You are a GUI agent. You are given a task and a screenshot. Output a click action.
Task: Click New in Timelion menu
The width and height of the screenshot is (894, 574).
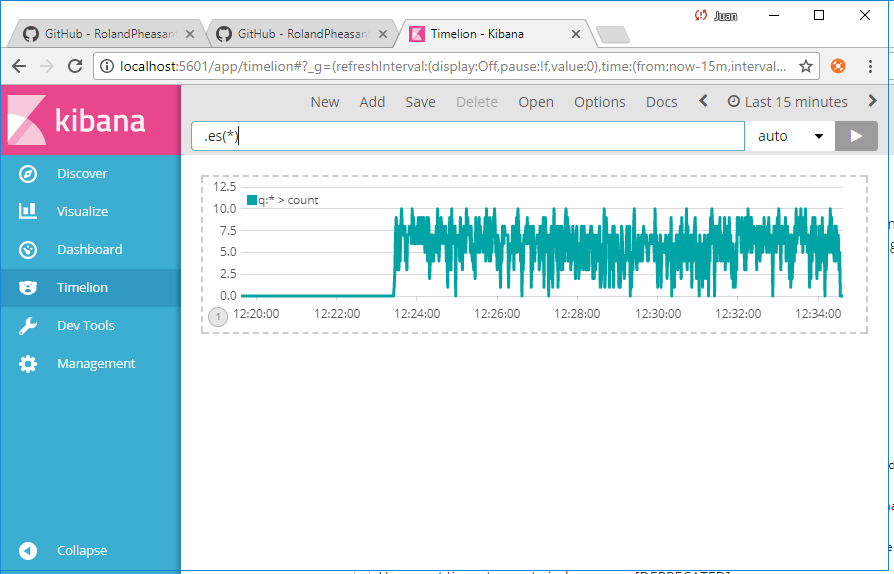[x=325, y=102]
